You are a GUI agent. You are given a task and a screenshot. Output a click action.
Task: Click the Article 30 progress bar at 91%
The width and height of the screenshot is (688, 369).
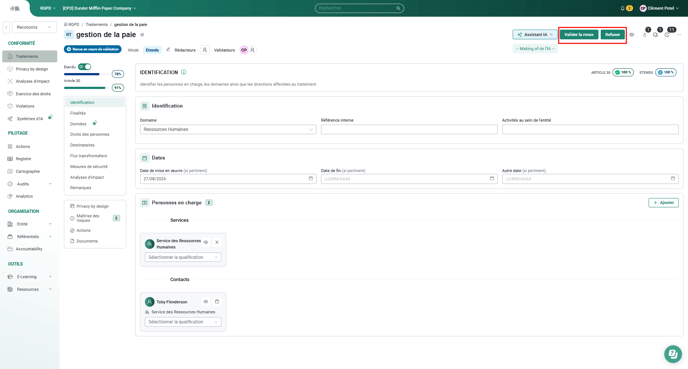tap(86, 88)
